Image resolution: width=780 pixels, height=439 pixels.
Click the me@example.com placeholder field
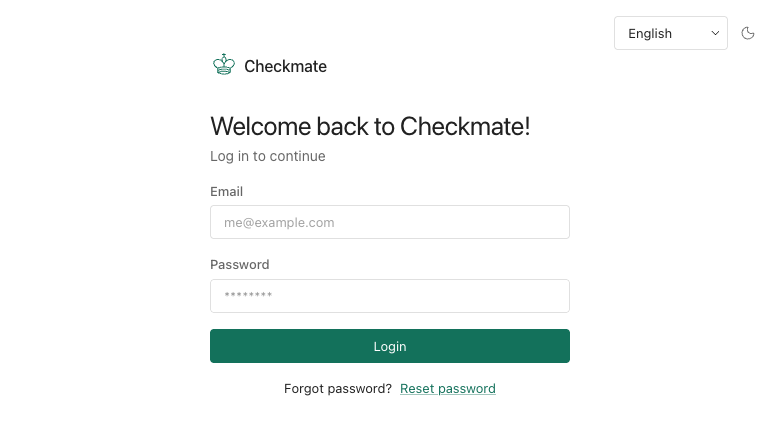click(x=390, y=222)
